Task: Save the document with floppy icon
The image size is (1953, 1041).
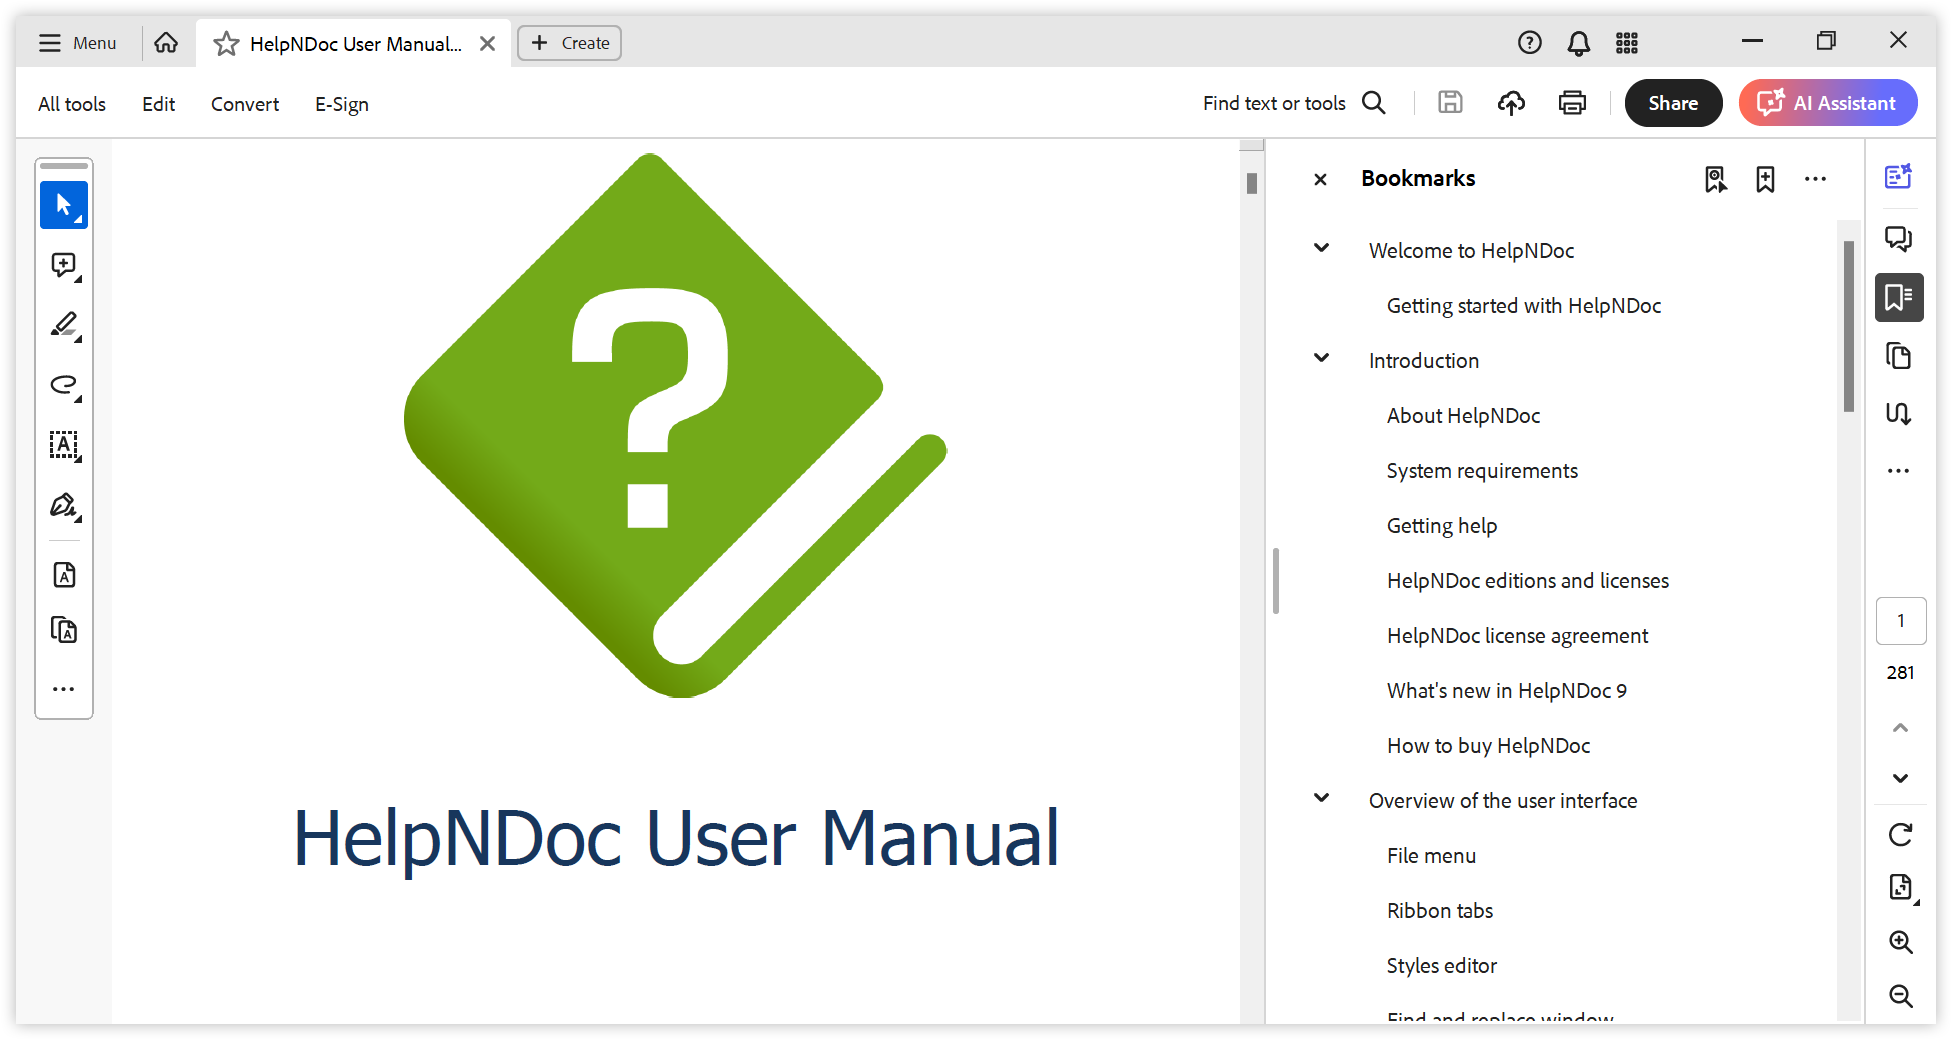Action: point(1450,102)
